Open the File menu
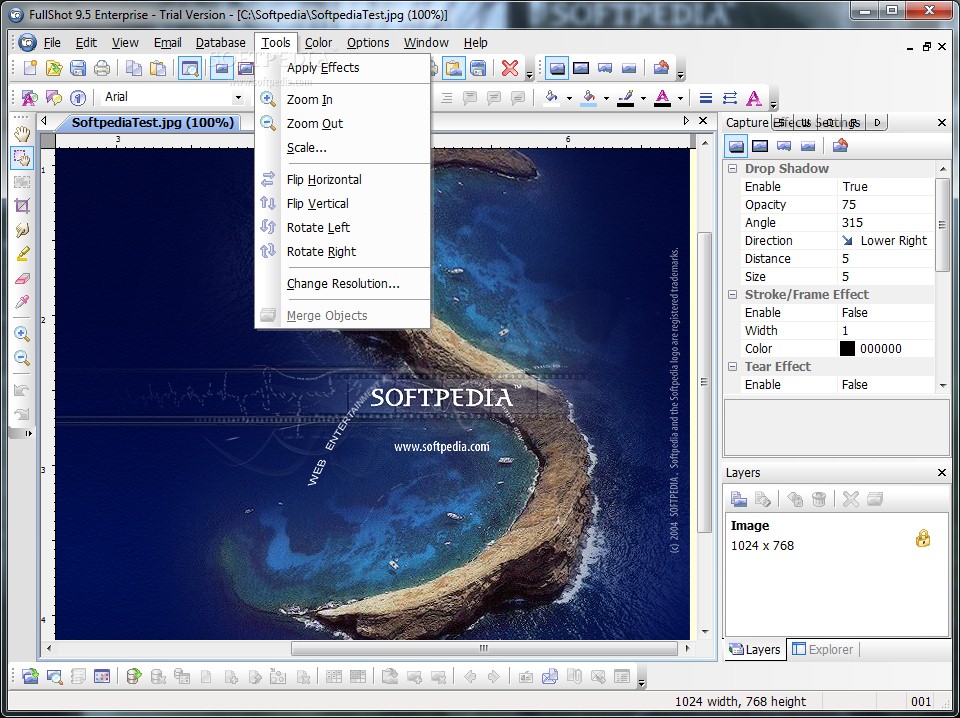The image size is (960, 718). [x=52, y=43]
